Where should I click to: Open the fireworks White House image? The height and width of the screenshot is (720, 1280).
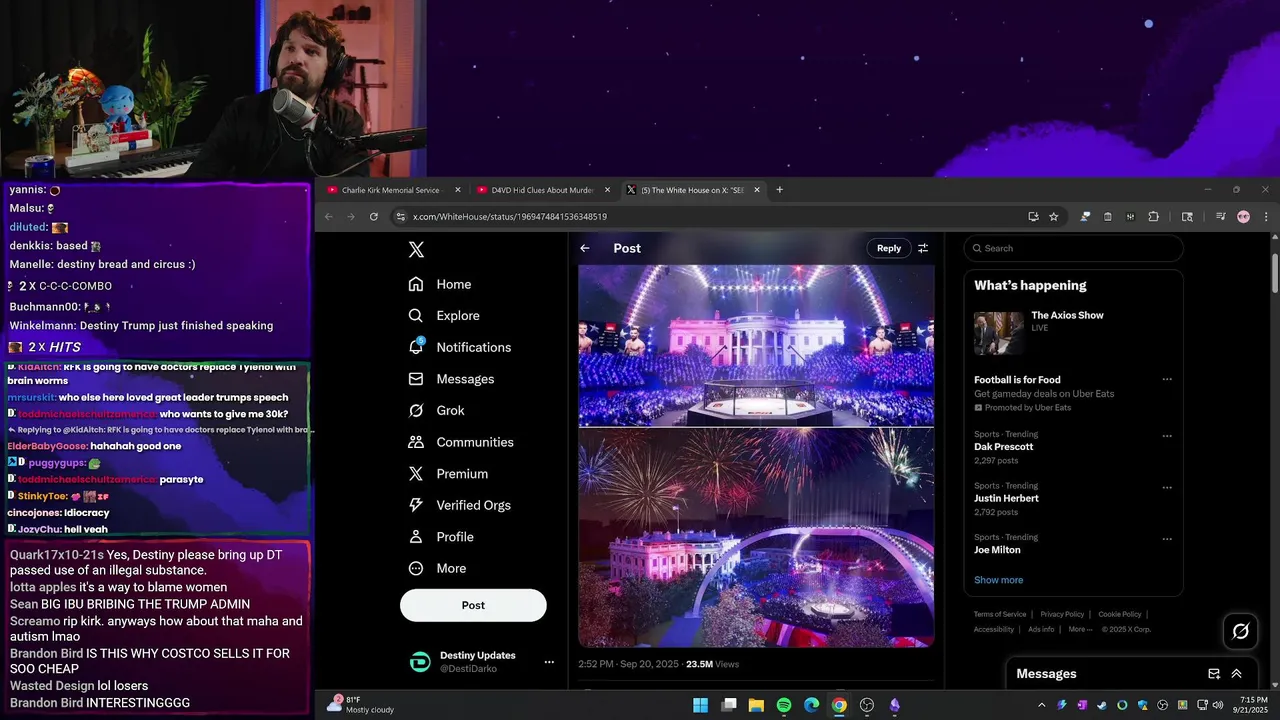756,538
